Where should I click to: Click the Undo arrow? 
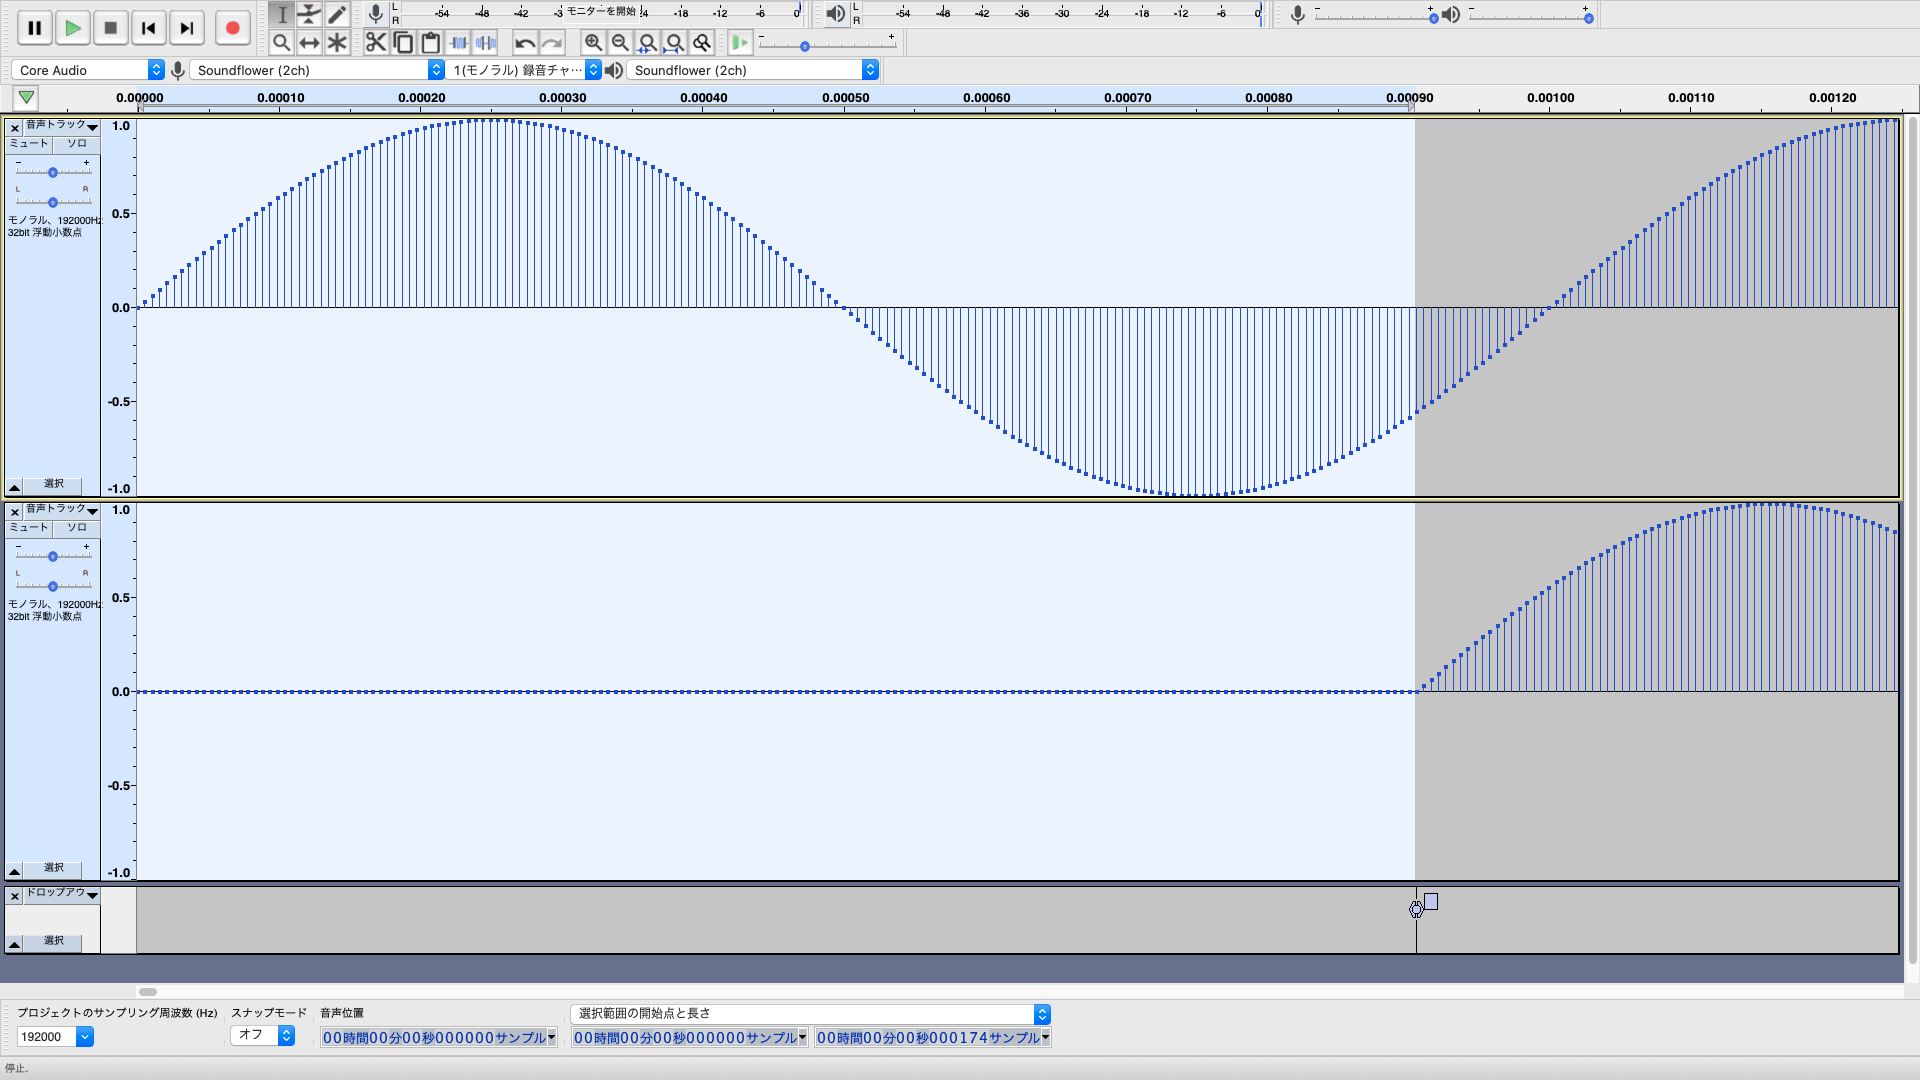(525, 42)
